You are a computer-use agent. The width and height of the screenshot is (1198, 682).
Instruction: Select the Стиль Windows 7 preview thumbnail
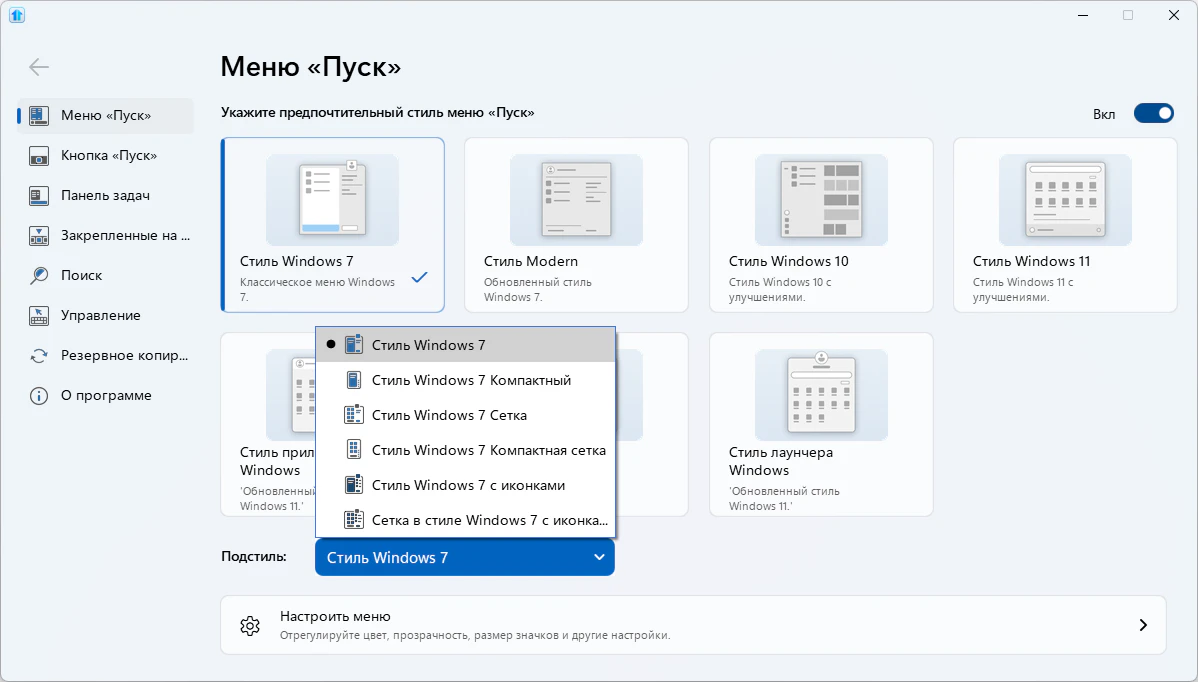(332, 199)
